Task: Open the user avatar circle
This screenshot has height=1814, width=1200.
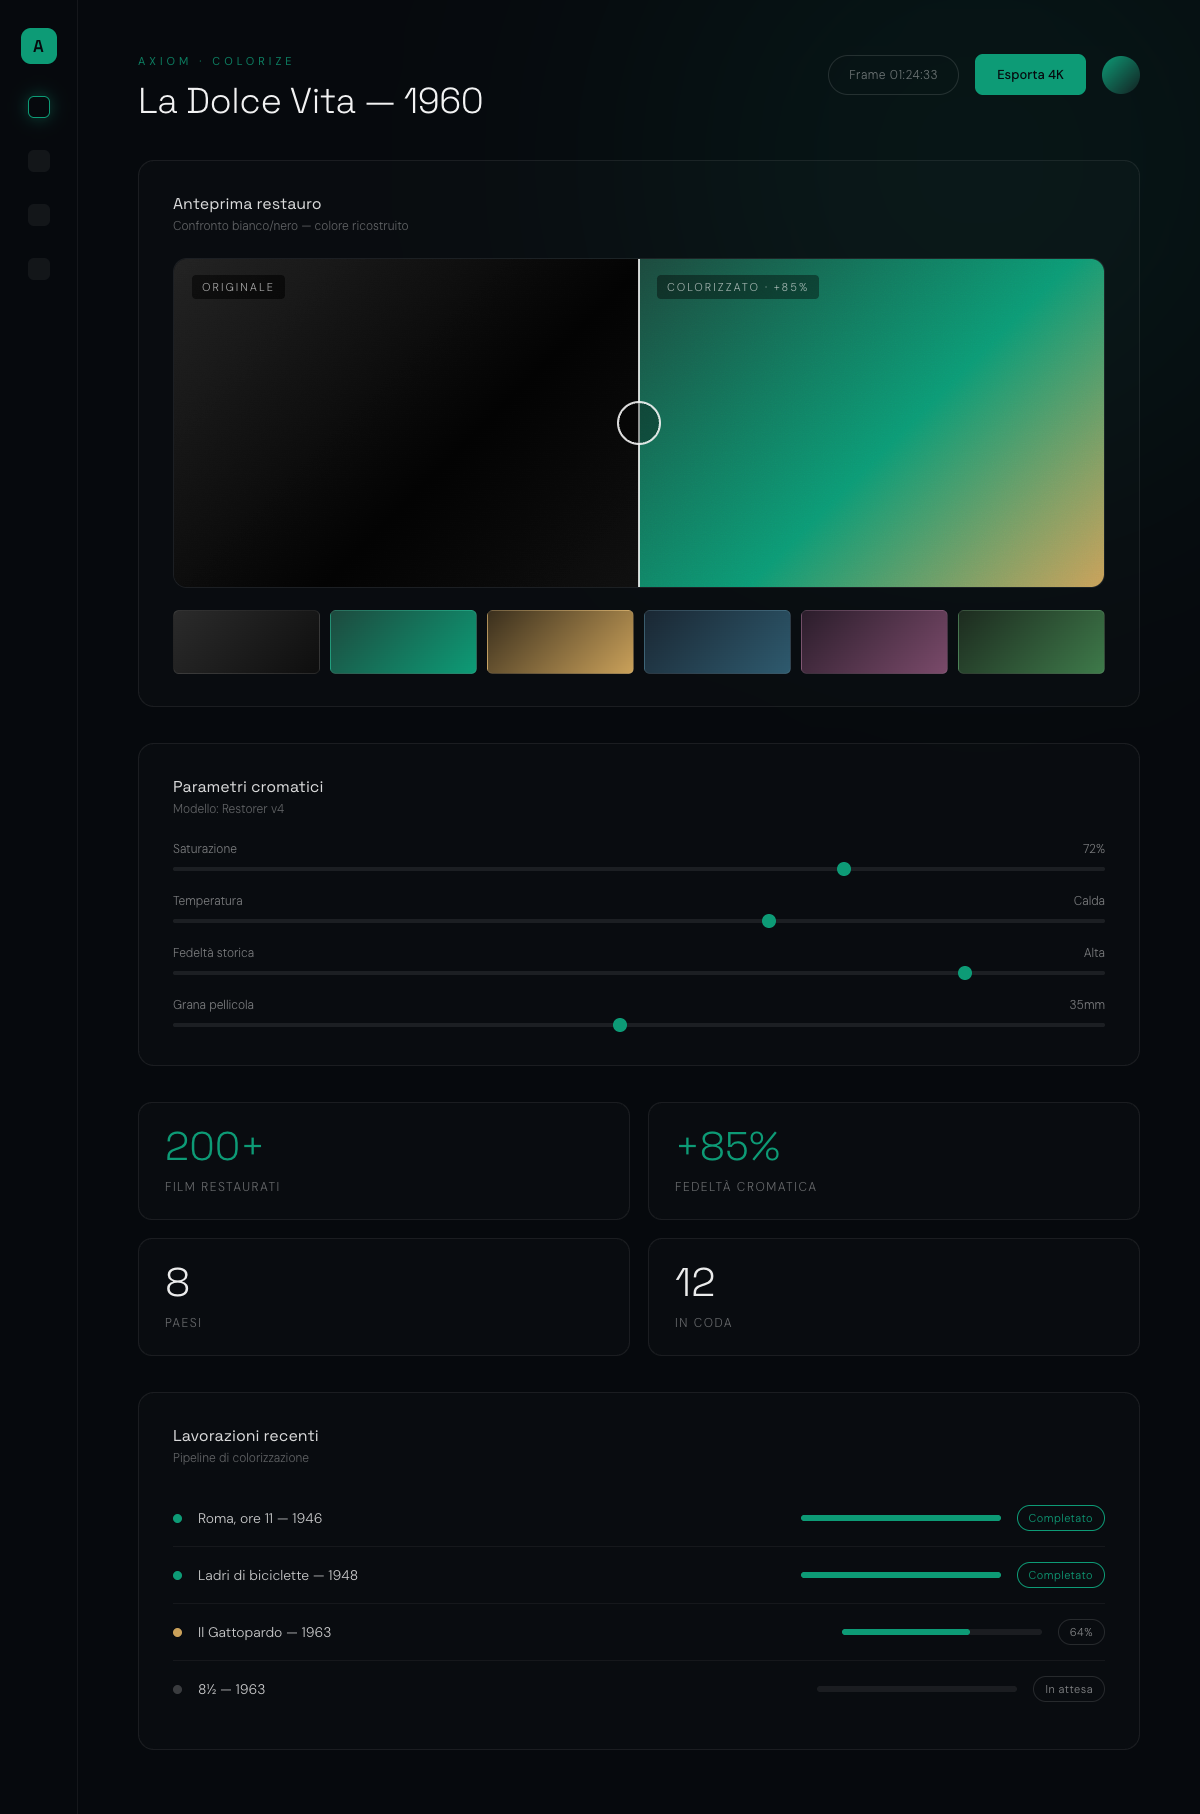Action: coord(1121,75)
